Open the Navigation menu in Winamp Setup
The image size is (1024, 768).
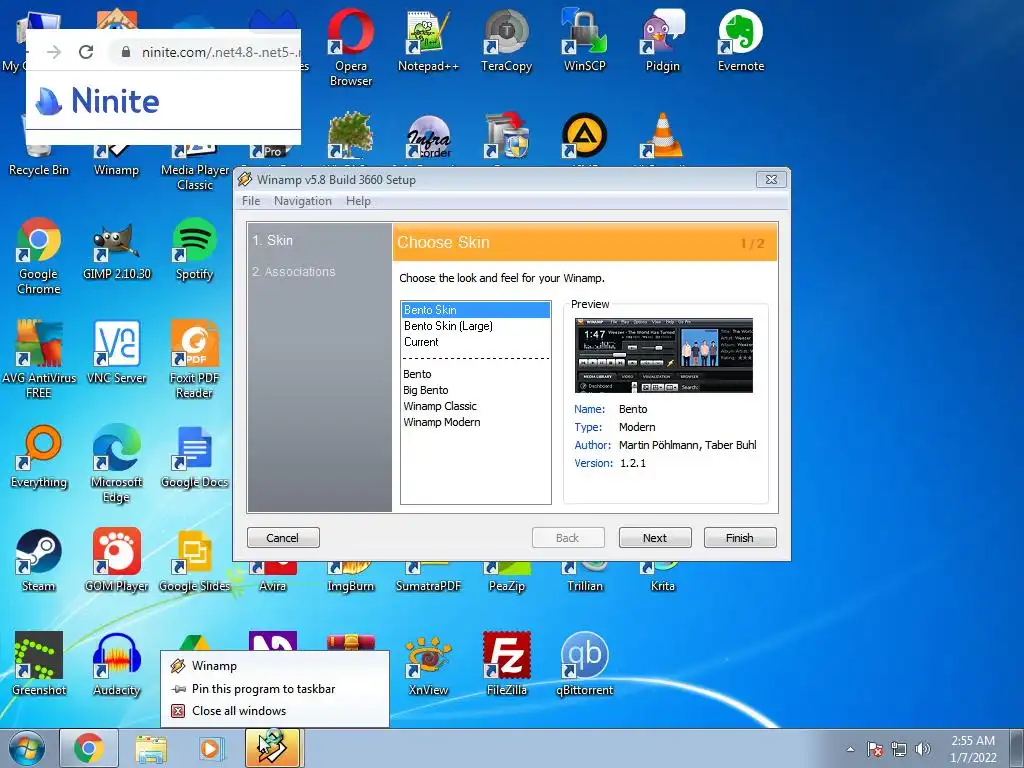coord(302,201)
